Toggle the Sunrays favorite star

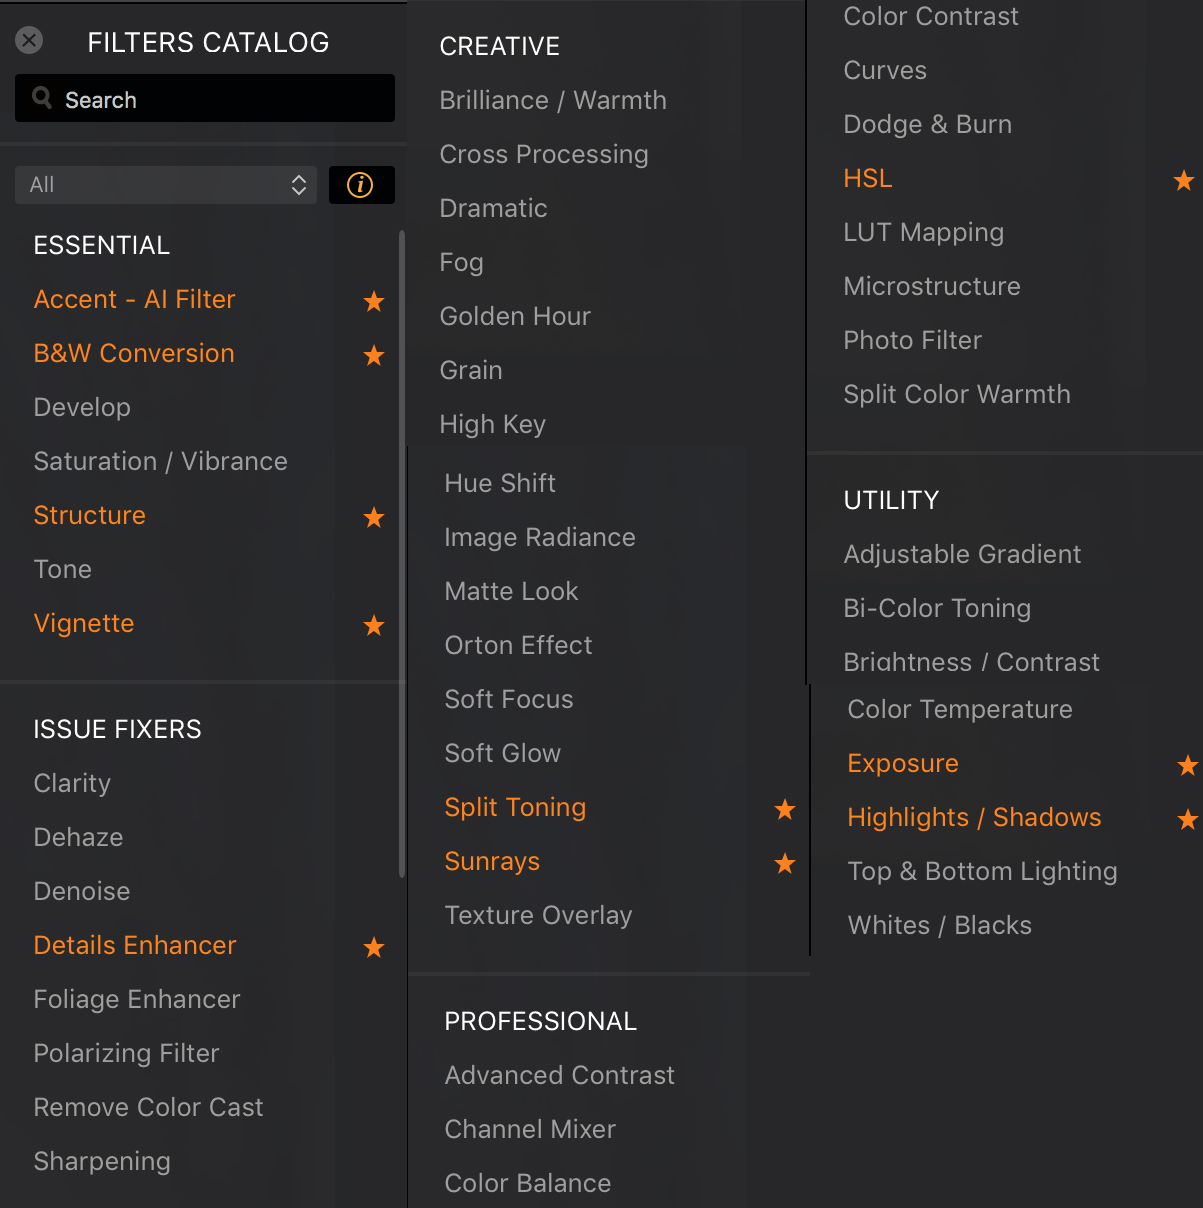785,863
